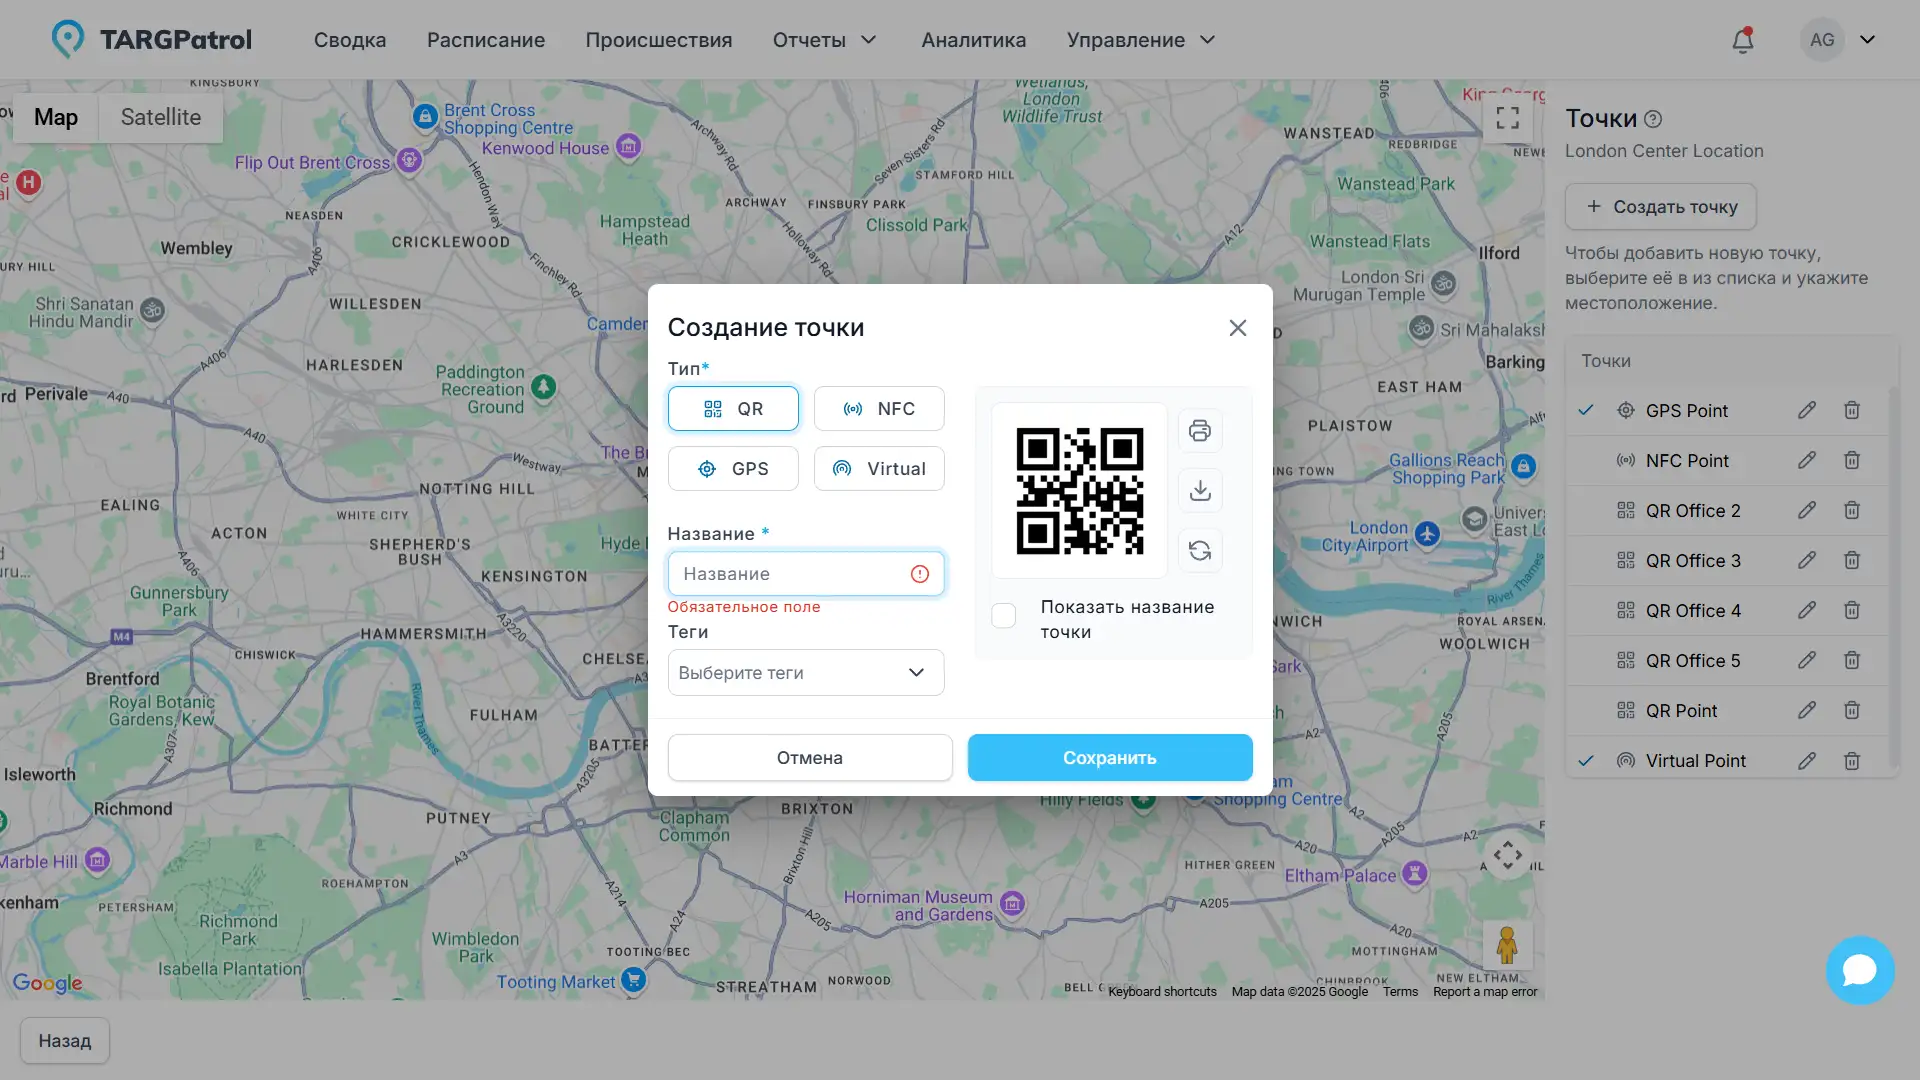Save the new point with Сохранить
This screenshot has height=1080, width=1920.
pyautogui.click(x=1109, y=757)
